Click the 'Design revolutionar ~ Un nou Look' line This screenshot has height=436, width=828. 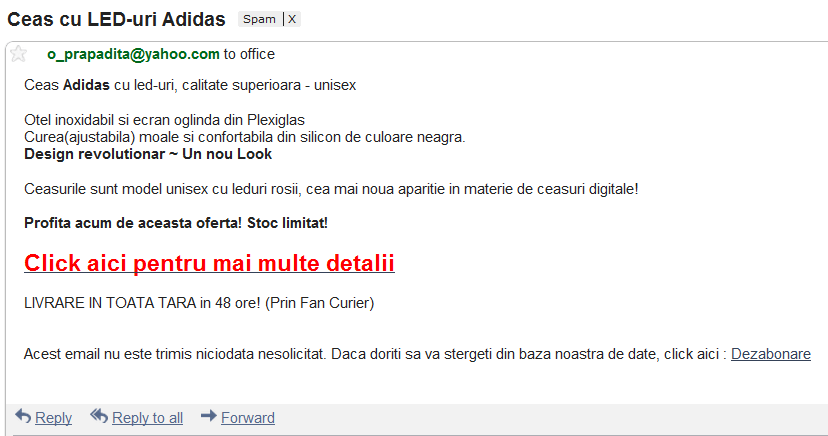tap(148, 154)
